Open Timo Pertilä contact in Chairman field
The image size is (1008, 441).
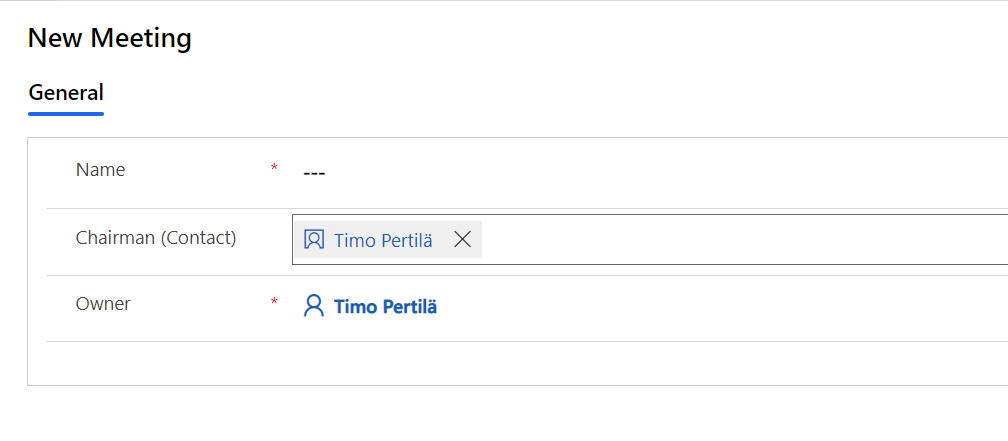click(x=383, y=240)
